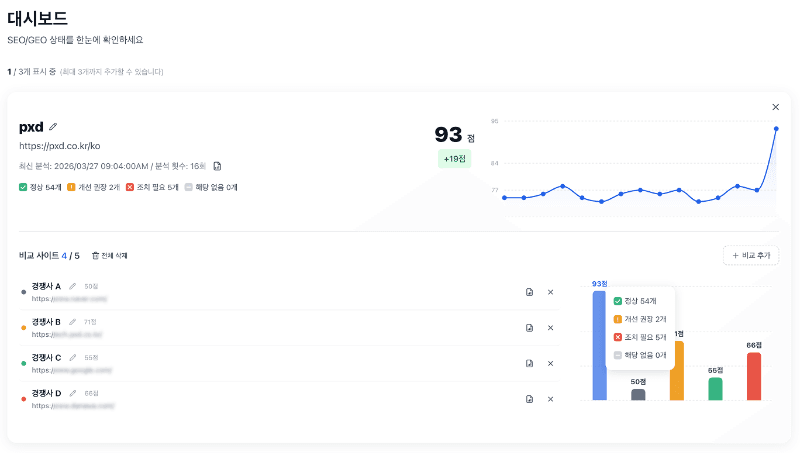
Task: Click the first data point on trend line
Action: (x=505, y=198)
